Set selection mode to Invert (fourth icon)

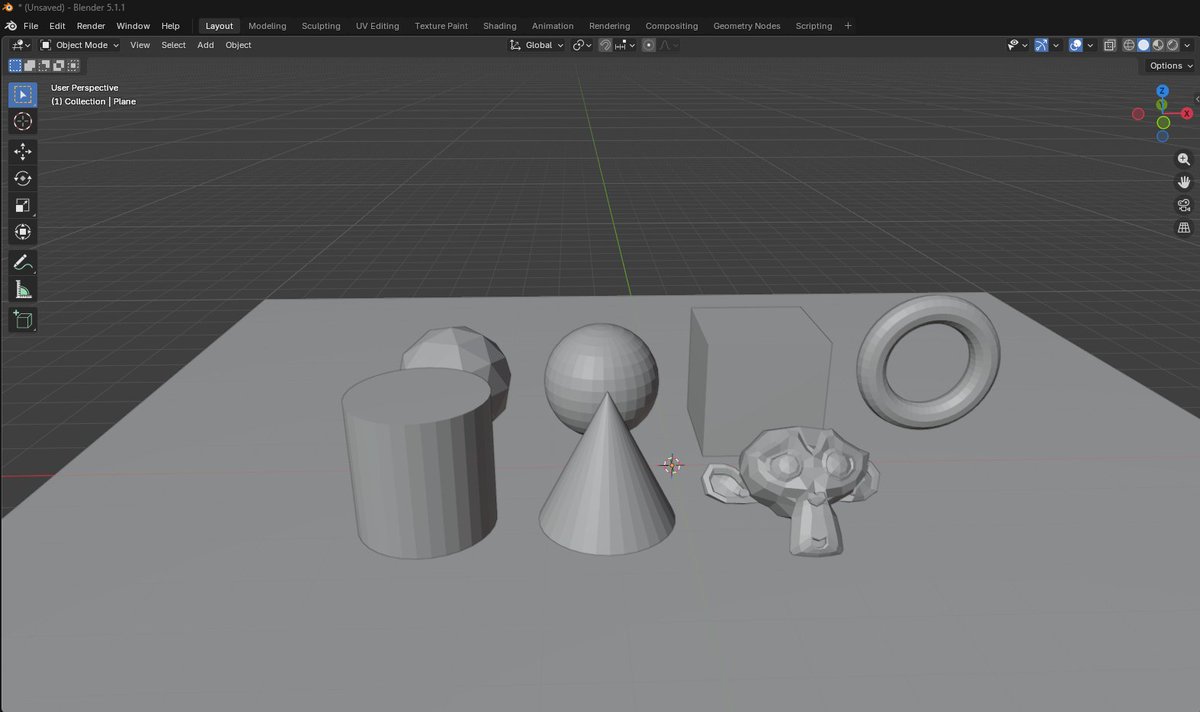(x=59, y=66)
